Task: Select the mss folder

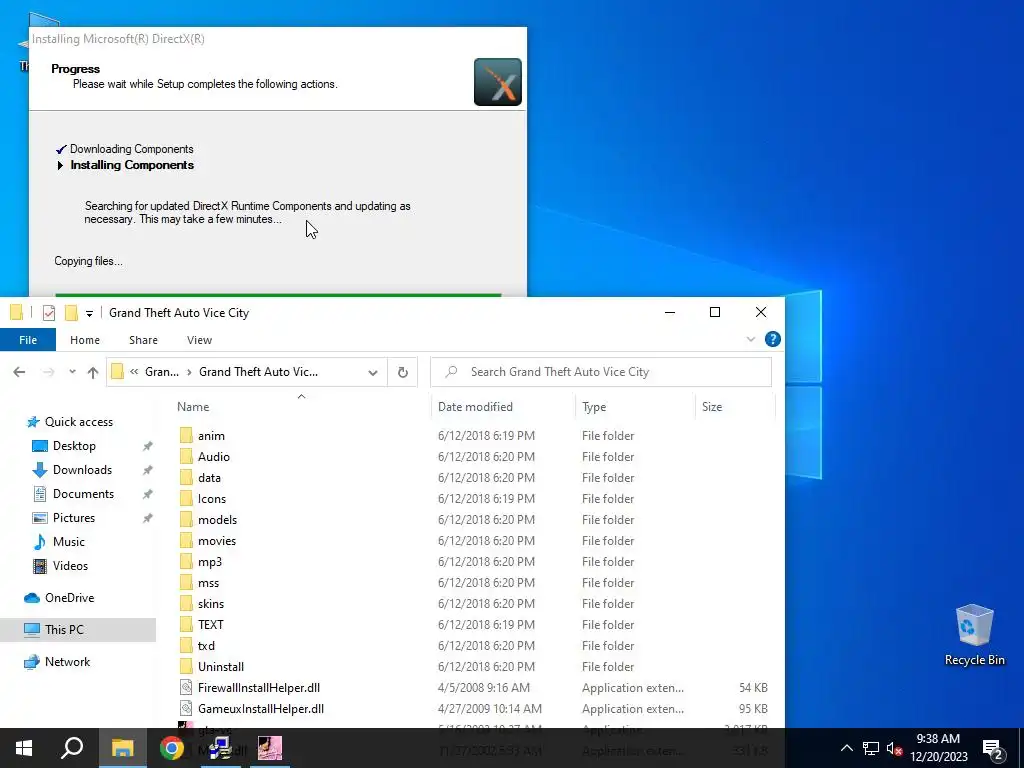Action: pyautogui.click(x=208, y=583)
